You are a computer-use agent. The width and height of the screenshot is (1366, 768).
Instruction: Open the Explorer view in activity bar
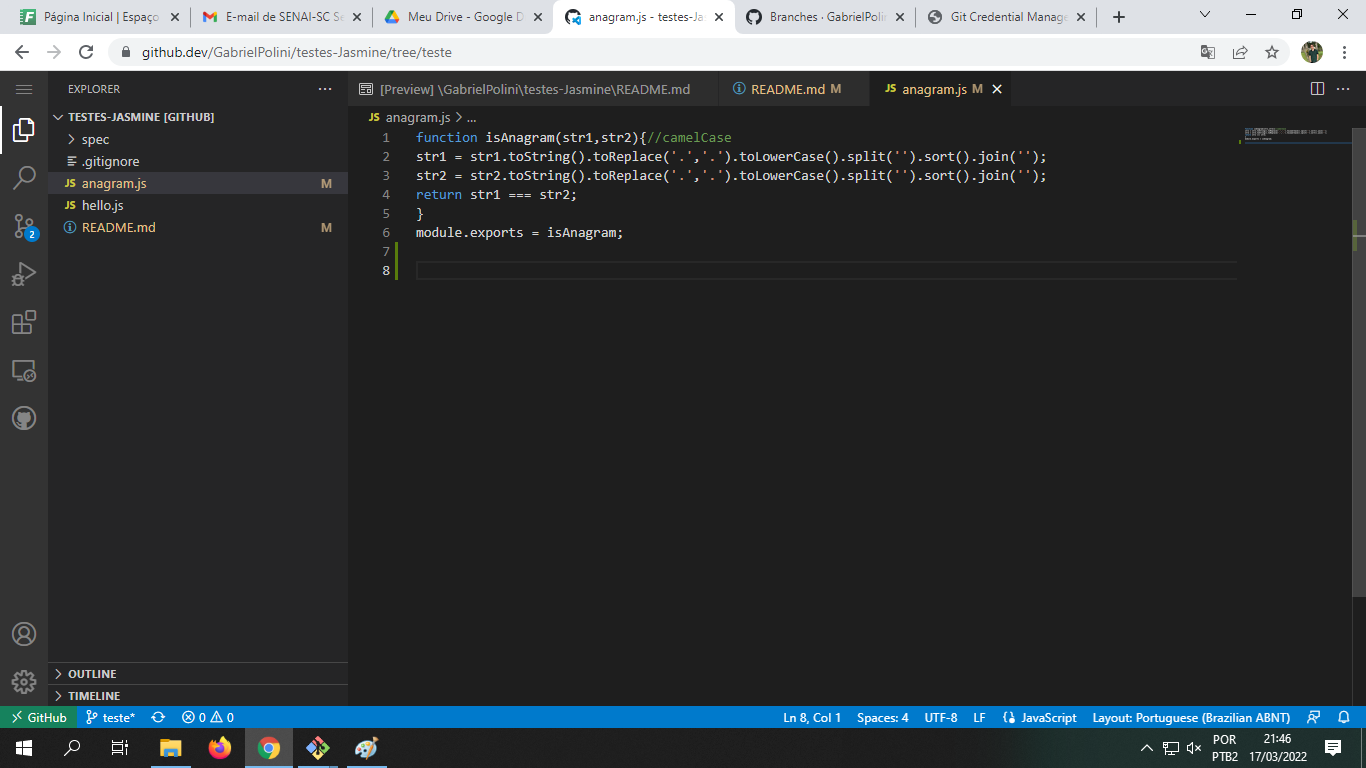(x=24, y=130)
